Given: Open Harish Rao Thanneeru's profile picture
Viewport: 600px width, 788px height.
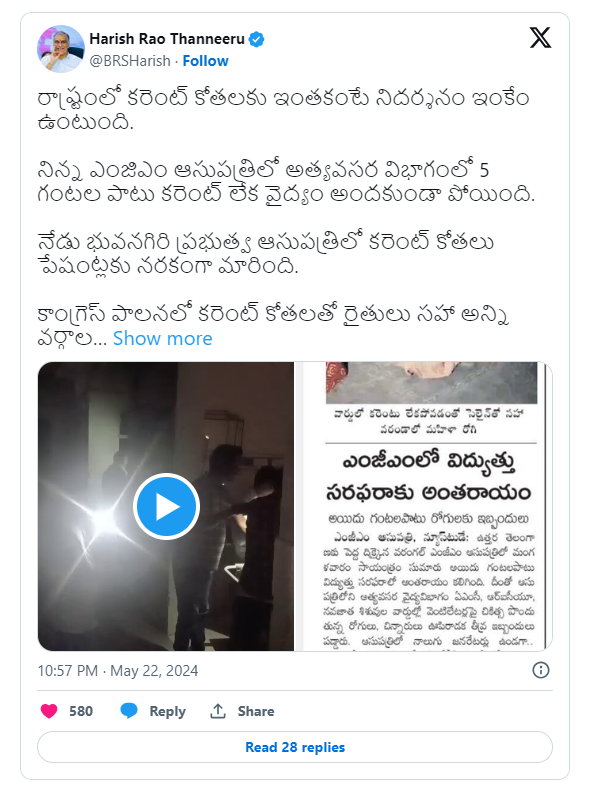Looking at the screenshot, I should (60, 49).
